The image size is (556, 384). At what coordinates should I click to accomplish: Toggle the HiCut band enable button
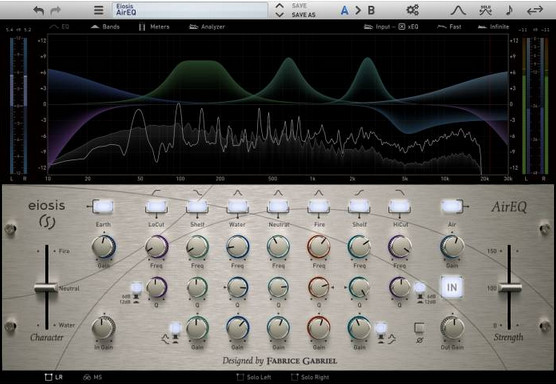pos(400,206)
